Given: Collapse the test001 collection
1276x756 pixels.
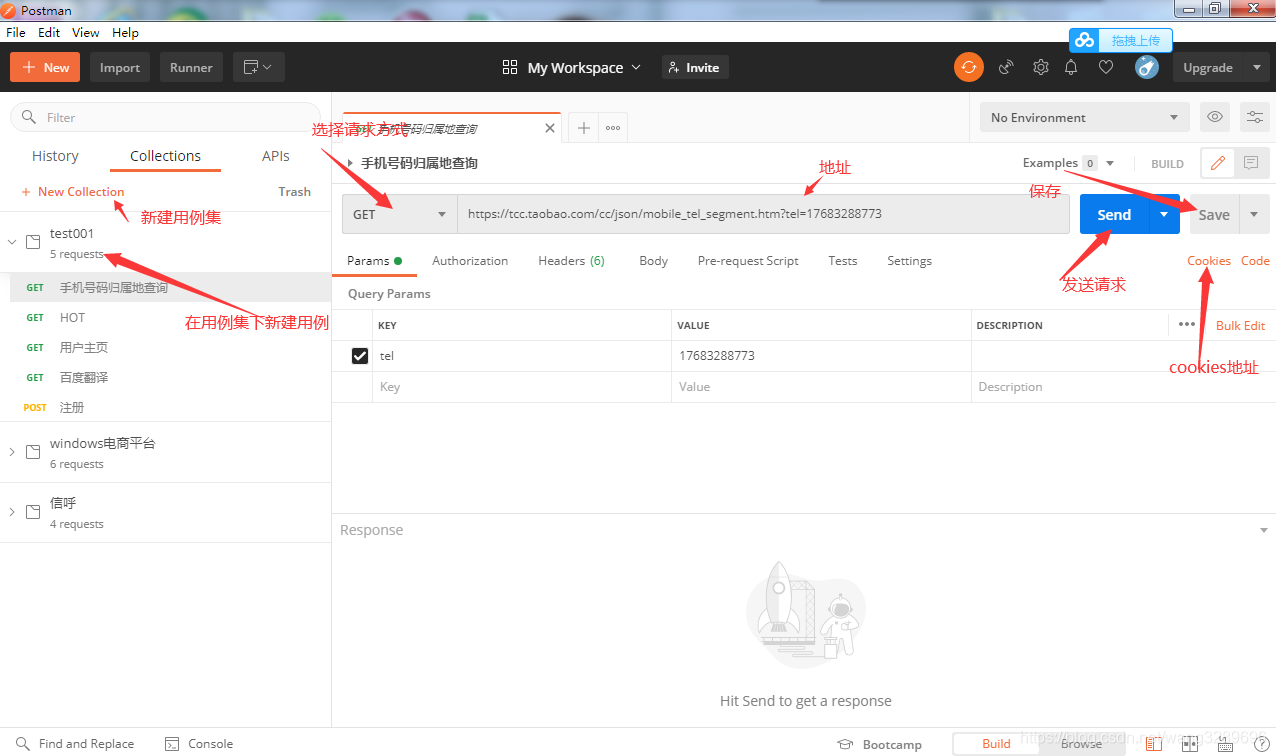Looking at the screenshot, I should click(12, 241).
